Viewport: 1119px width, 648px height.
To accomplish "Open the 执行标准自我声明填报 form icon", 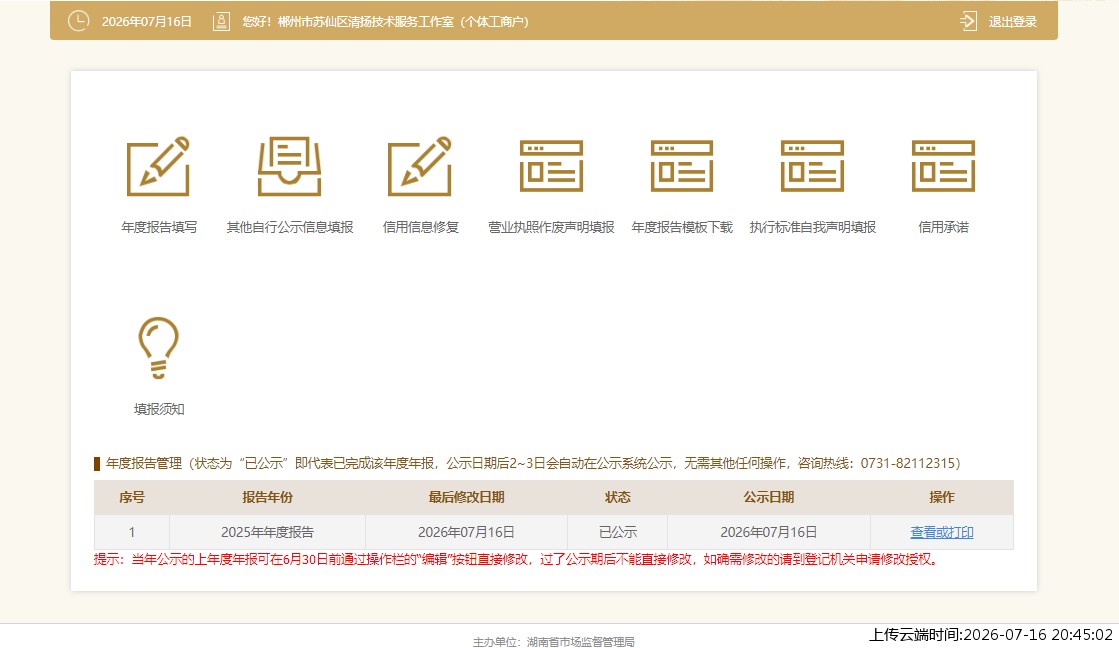I will point(812,166).
